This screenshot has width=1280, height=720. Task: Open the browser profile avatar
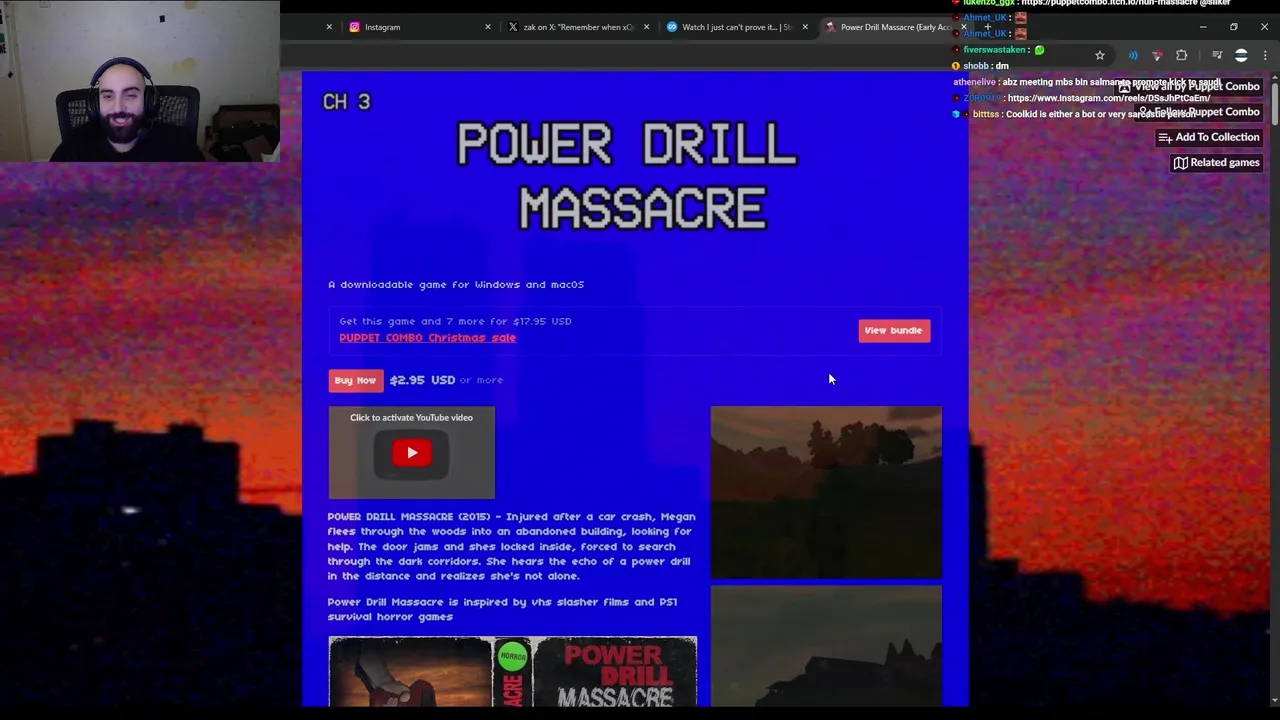[x=1241, y=55]
